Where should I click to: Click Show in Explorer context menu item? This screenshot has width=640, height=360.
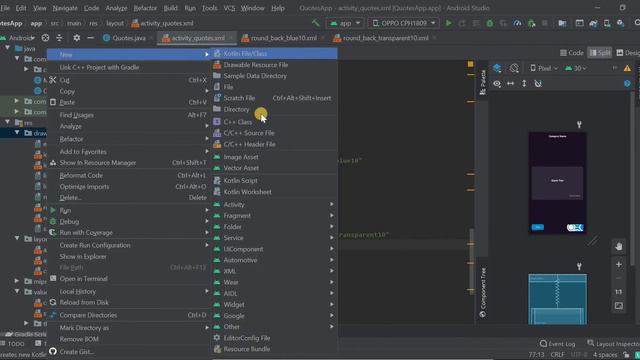pos(129,257)
